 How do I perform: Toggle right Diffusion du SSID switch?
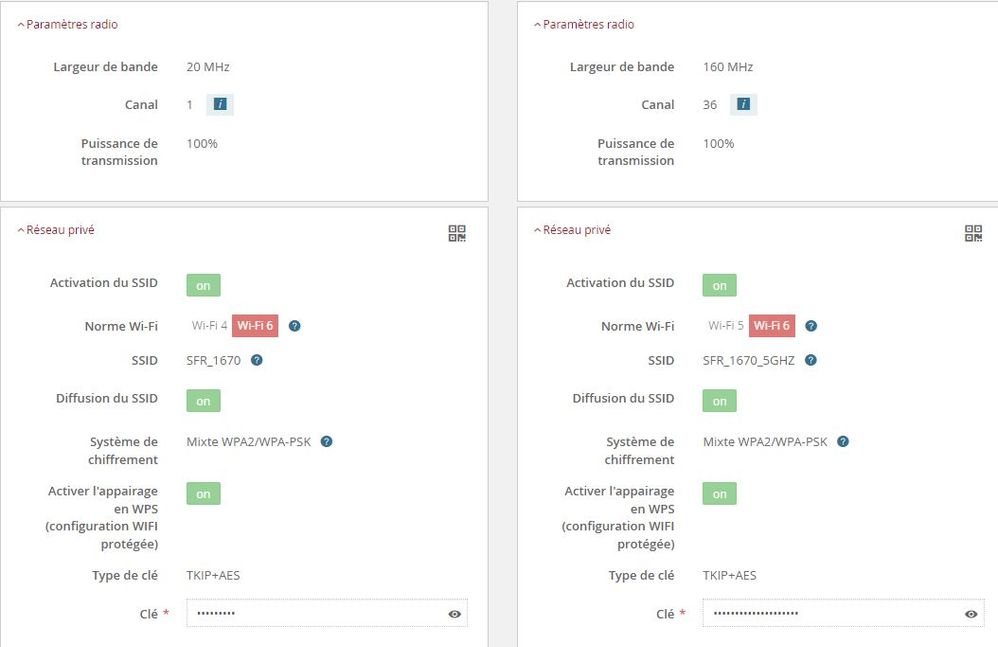(x=719, y=401)
